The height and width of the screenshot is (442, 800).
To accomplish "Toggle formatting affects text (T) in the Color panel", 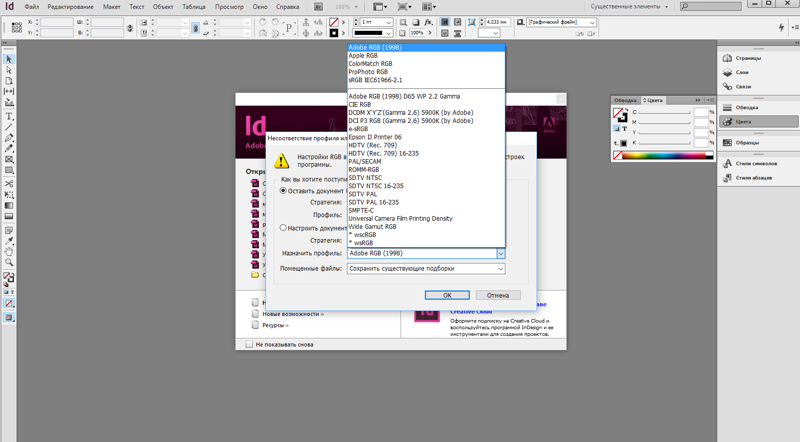I will [624, 129].
